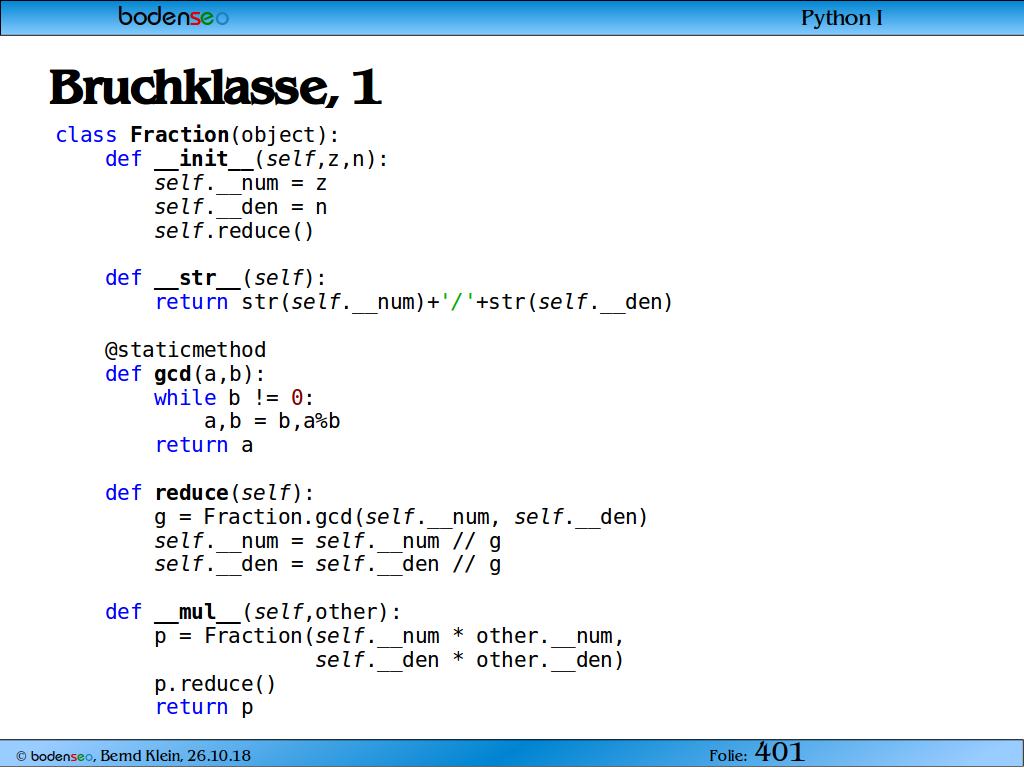Click the 'self.__num = z' line

[x=240, y=183]
